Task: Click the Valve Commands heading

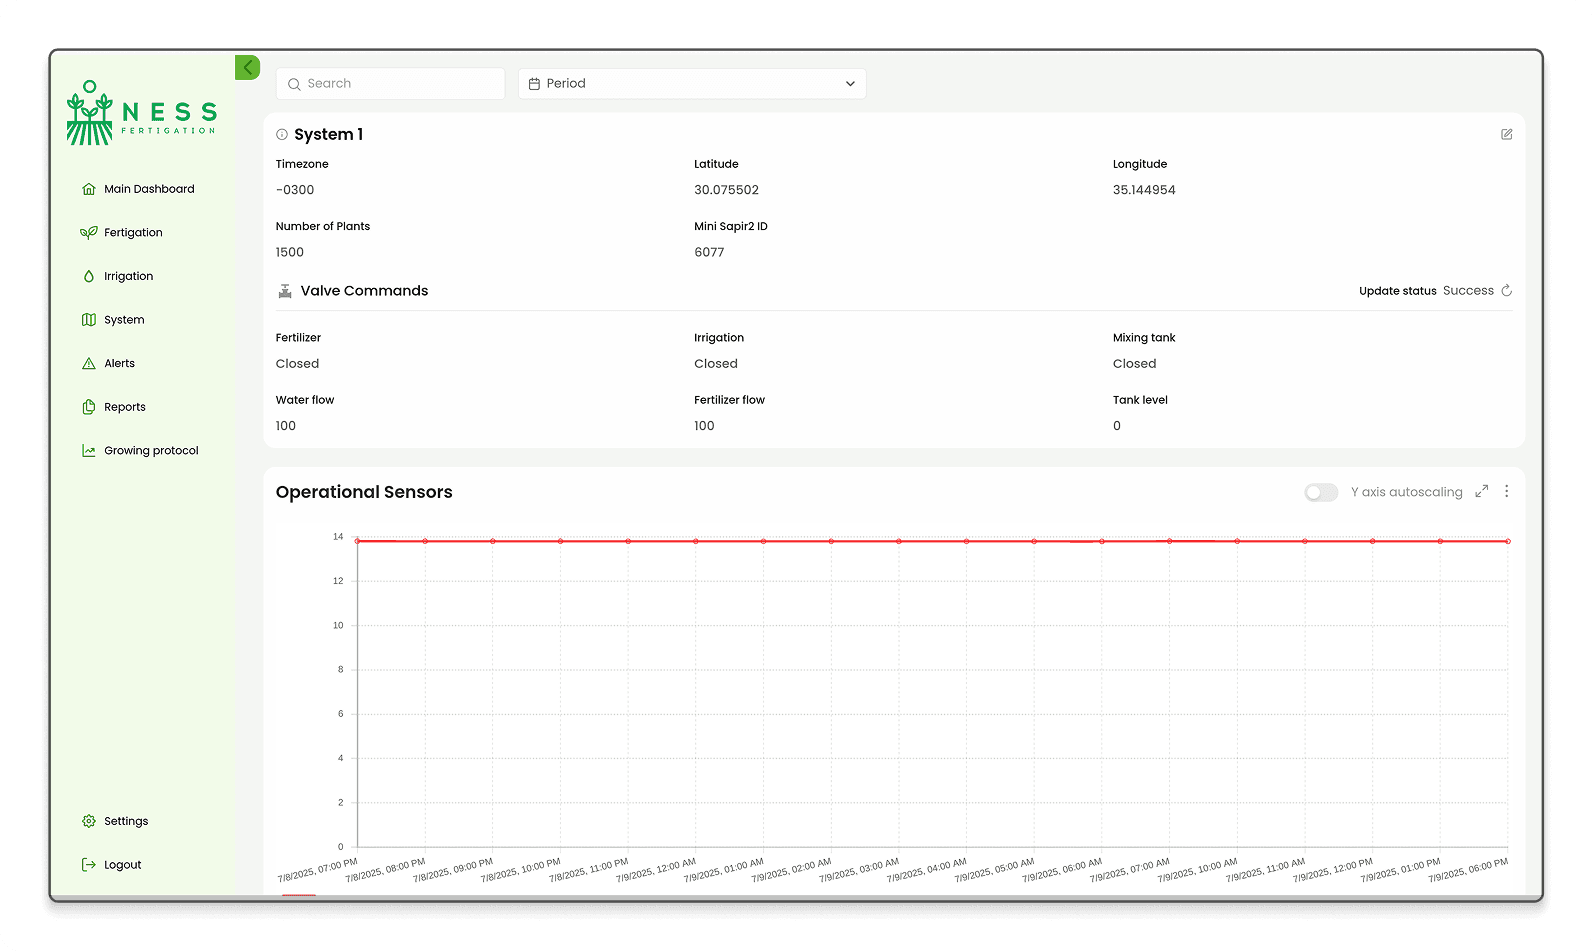Action: [364, 291]
